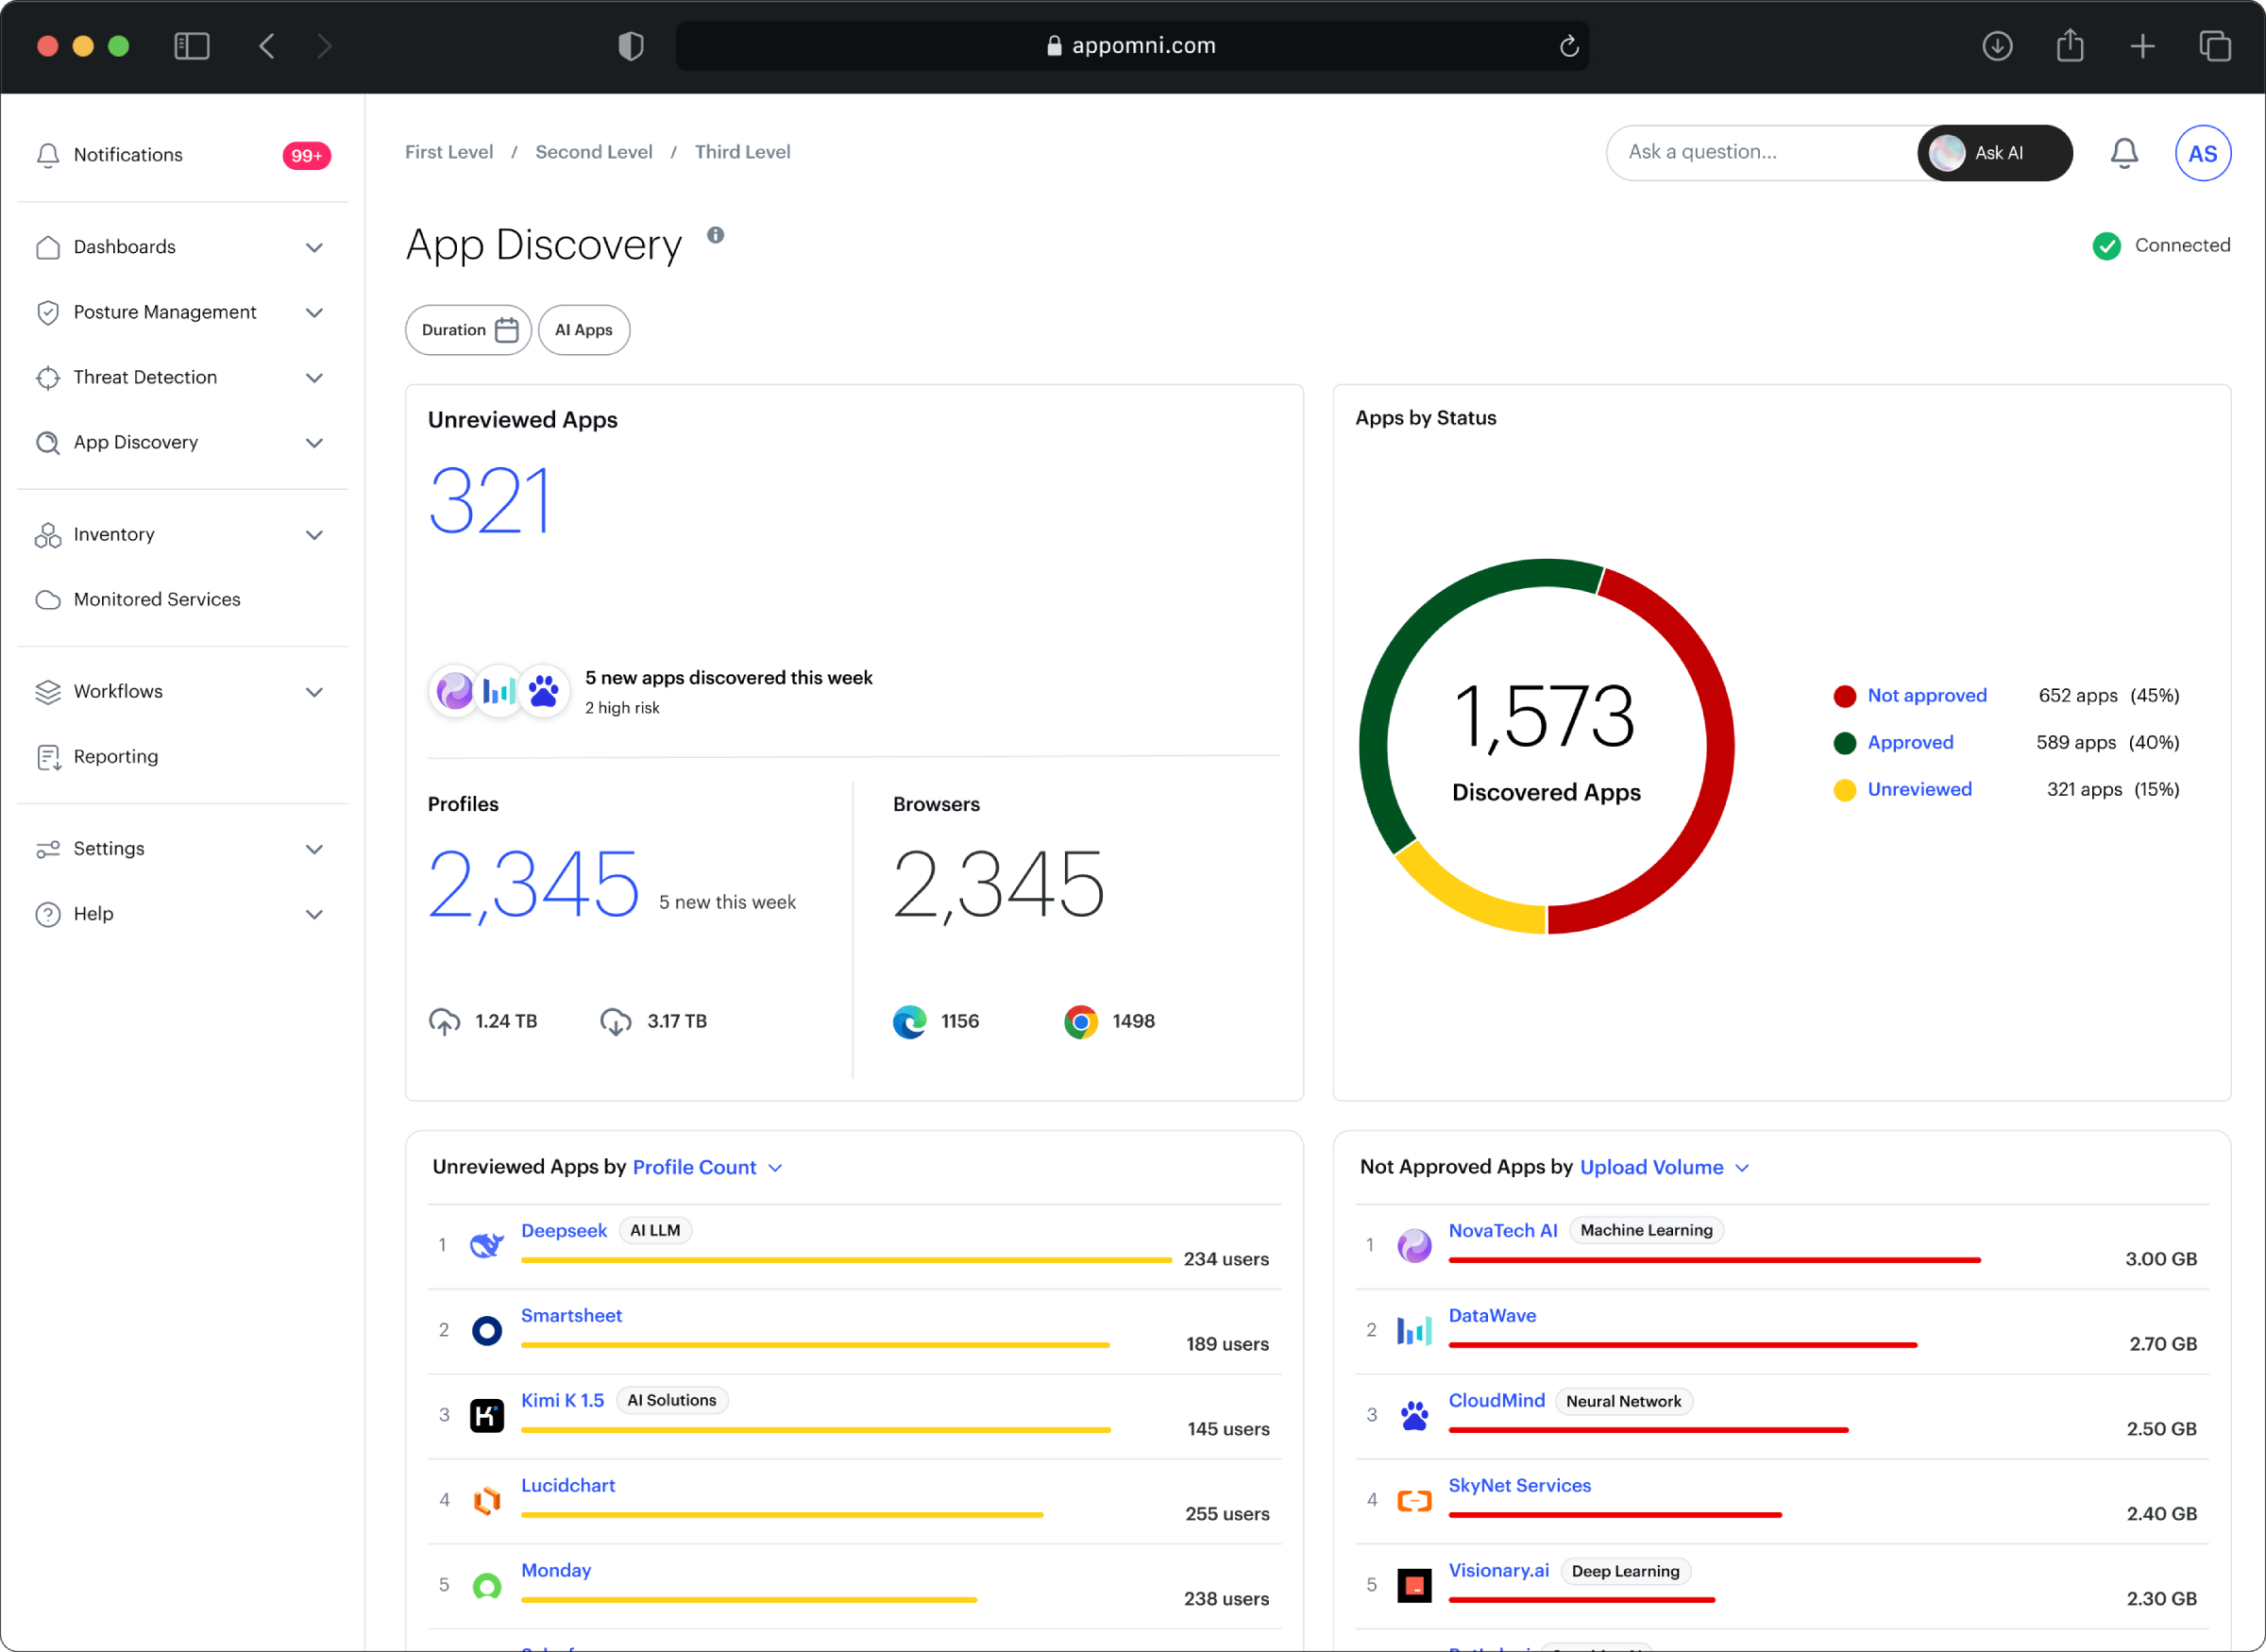Image resolution: width=2266 pixels, height=1652 pixels.
Task: Open the AS user avatar
Action: 2201,153
